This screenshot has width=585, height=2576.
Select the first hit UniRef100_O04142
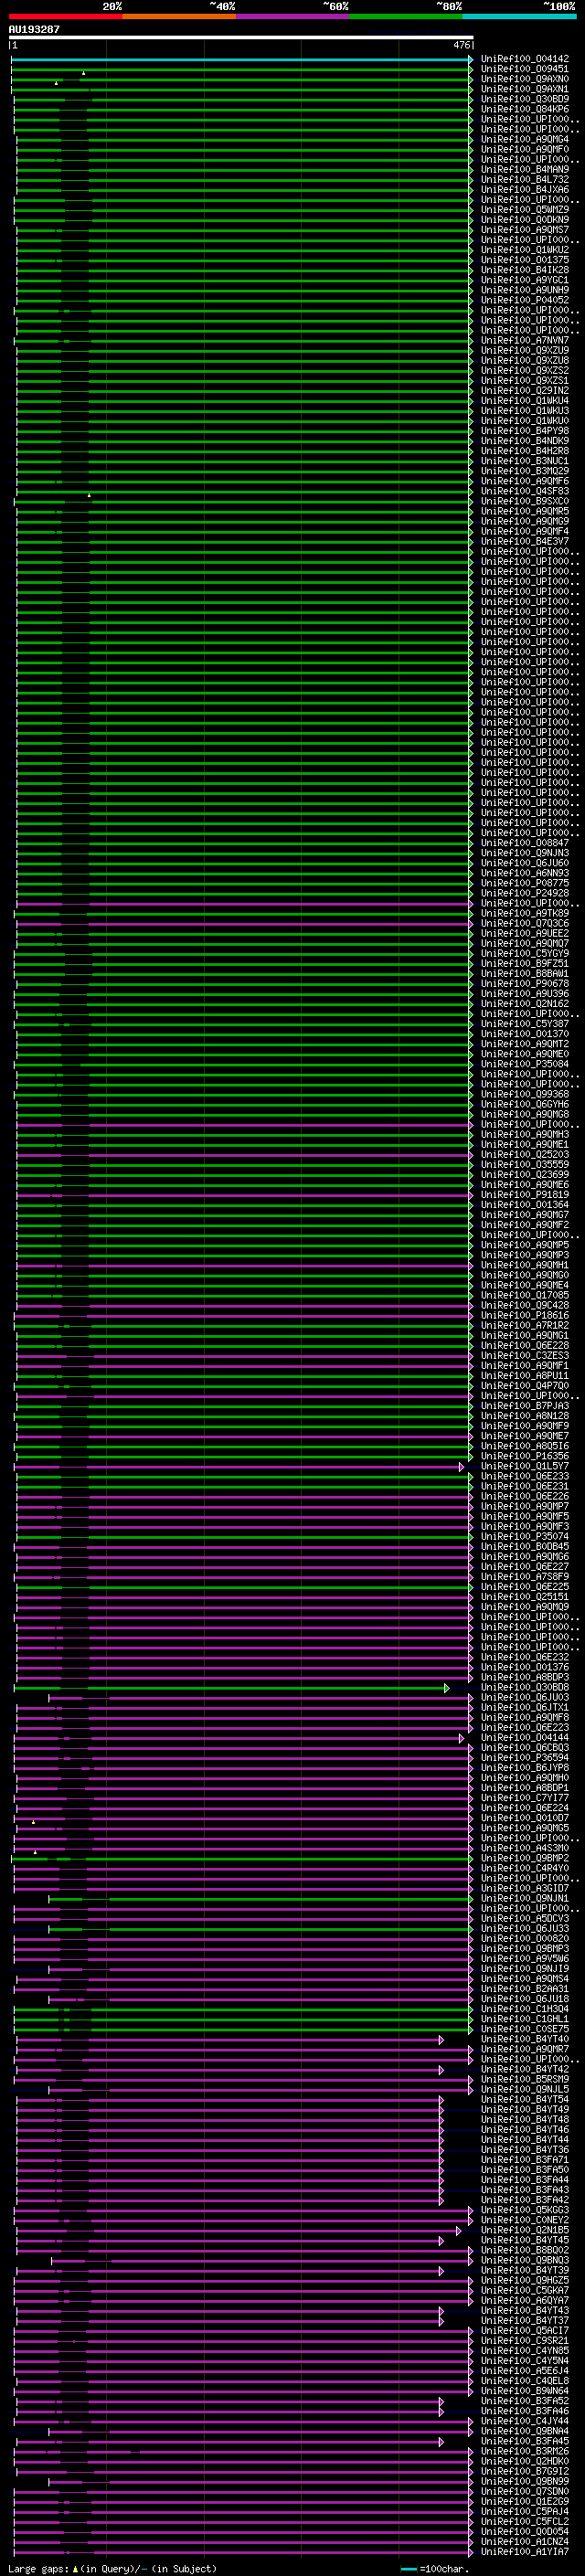click(x=525, y=59)
